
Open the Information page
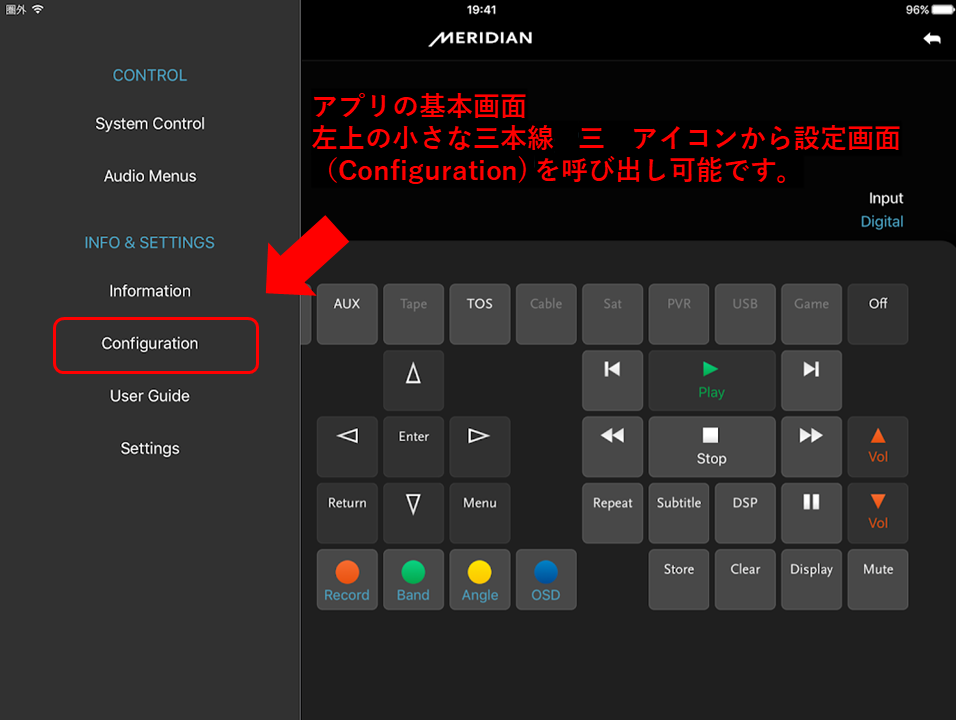(150, 291)
